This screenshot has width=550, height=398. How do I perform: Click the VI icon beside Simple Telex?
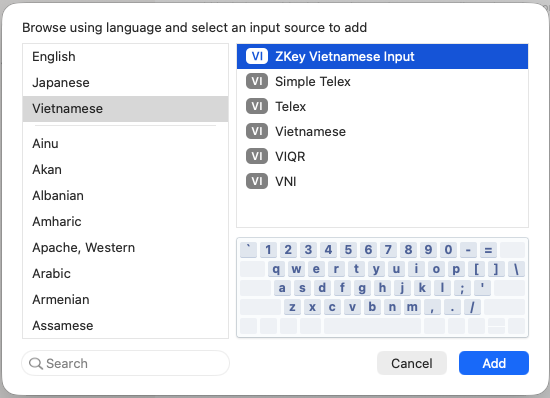257,81
